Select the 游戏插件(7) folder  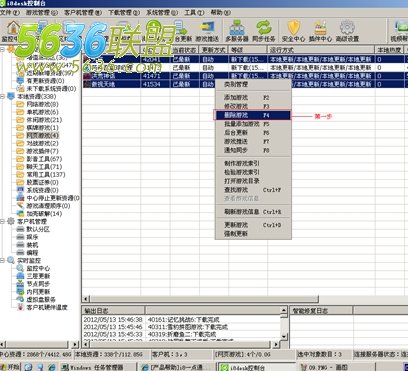38,151
